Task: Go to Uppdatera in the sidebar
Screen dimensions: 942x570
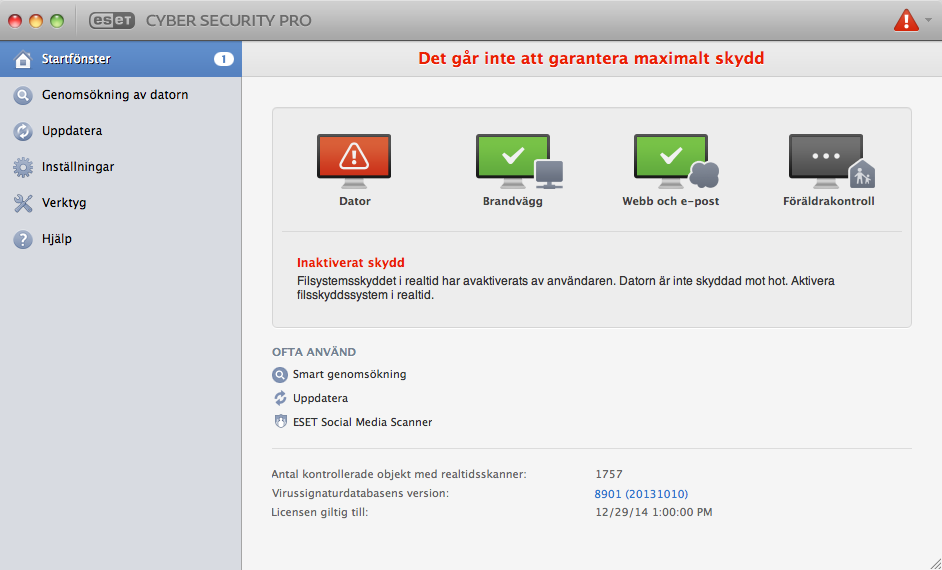Action: coord(121,131)
